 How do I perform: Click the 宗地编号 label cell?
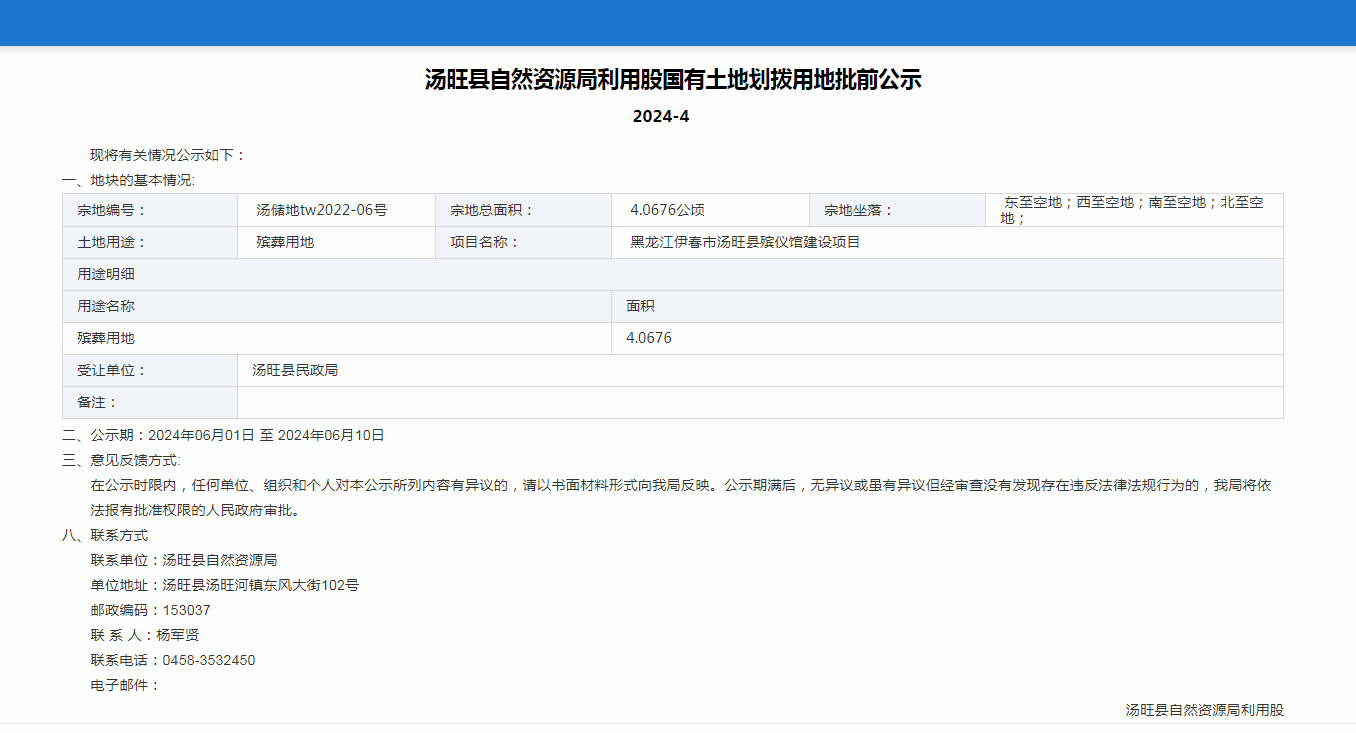tap(150, 210)
